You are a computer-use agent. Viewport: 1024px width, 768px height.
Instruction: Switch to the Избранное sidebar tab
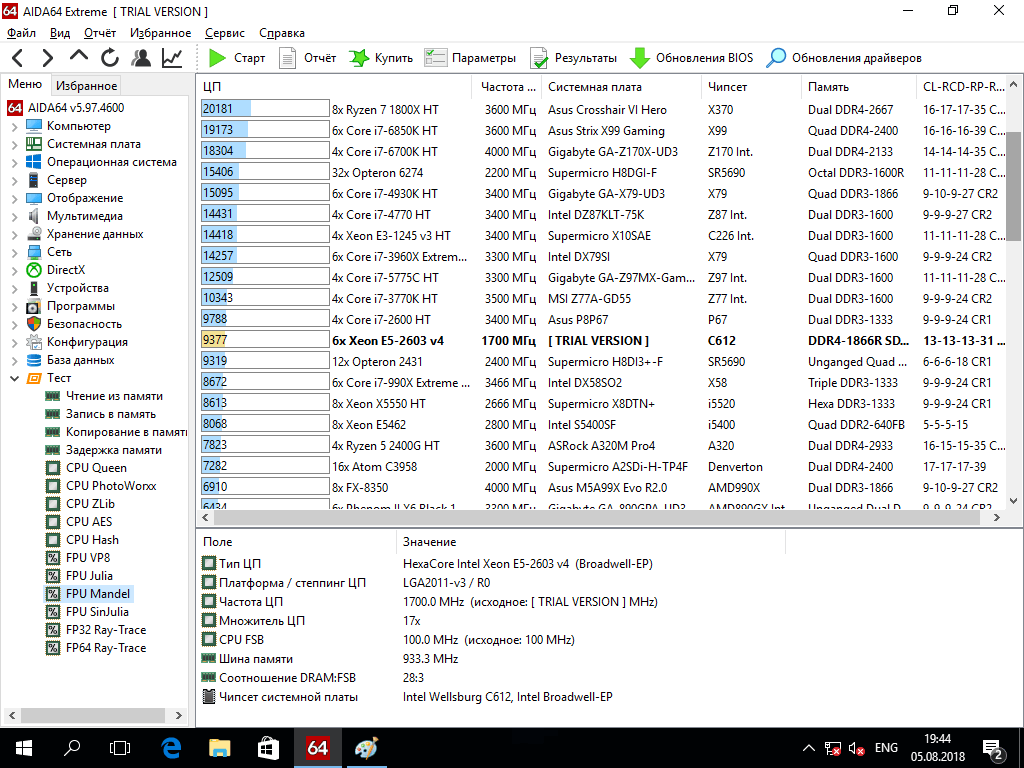click(86, 86)
